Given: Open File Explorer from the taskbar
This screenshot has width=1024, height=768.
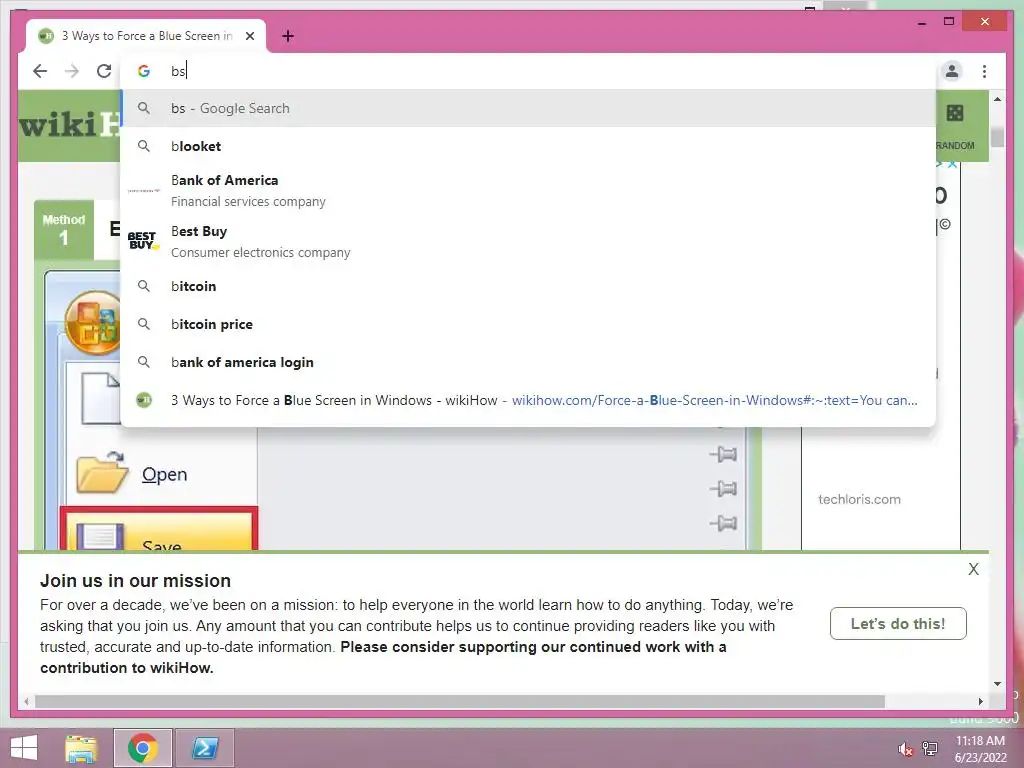Looking at the screenshot, I should click(x=81, y=748).
